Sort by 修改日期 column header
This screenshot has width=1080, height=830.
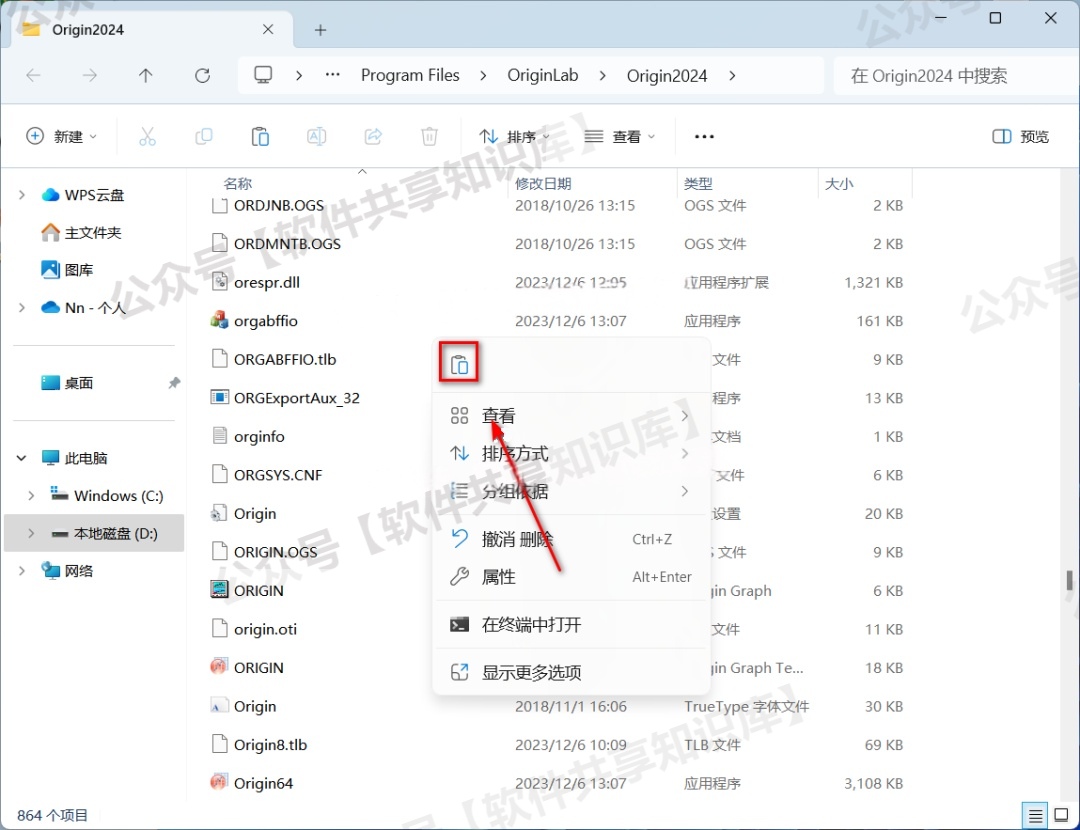click(x=543, y=183)
